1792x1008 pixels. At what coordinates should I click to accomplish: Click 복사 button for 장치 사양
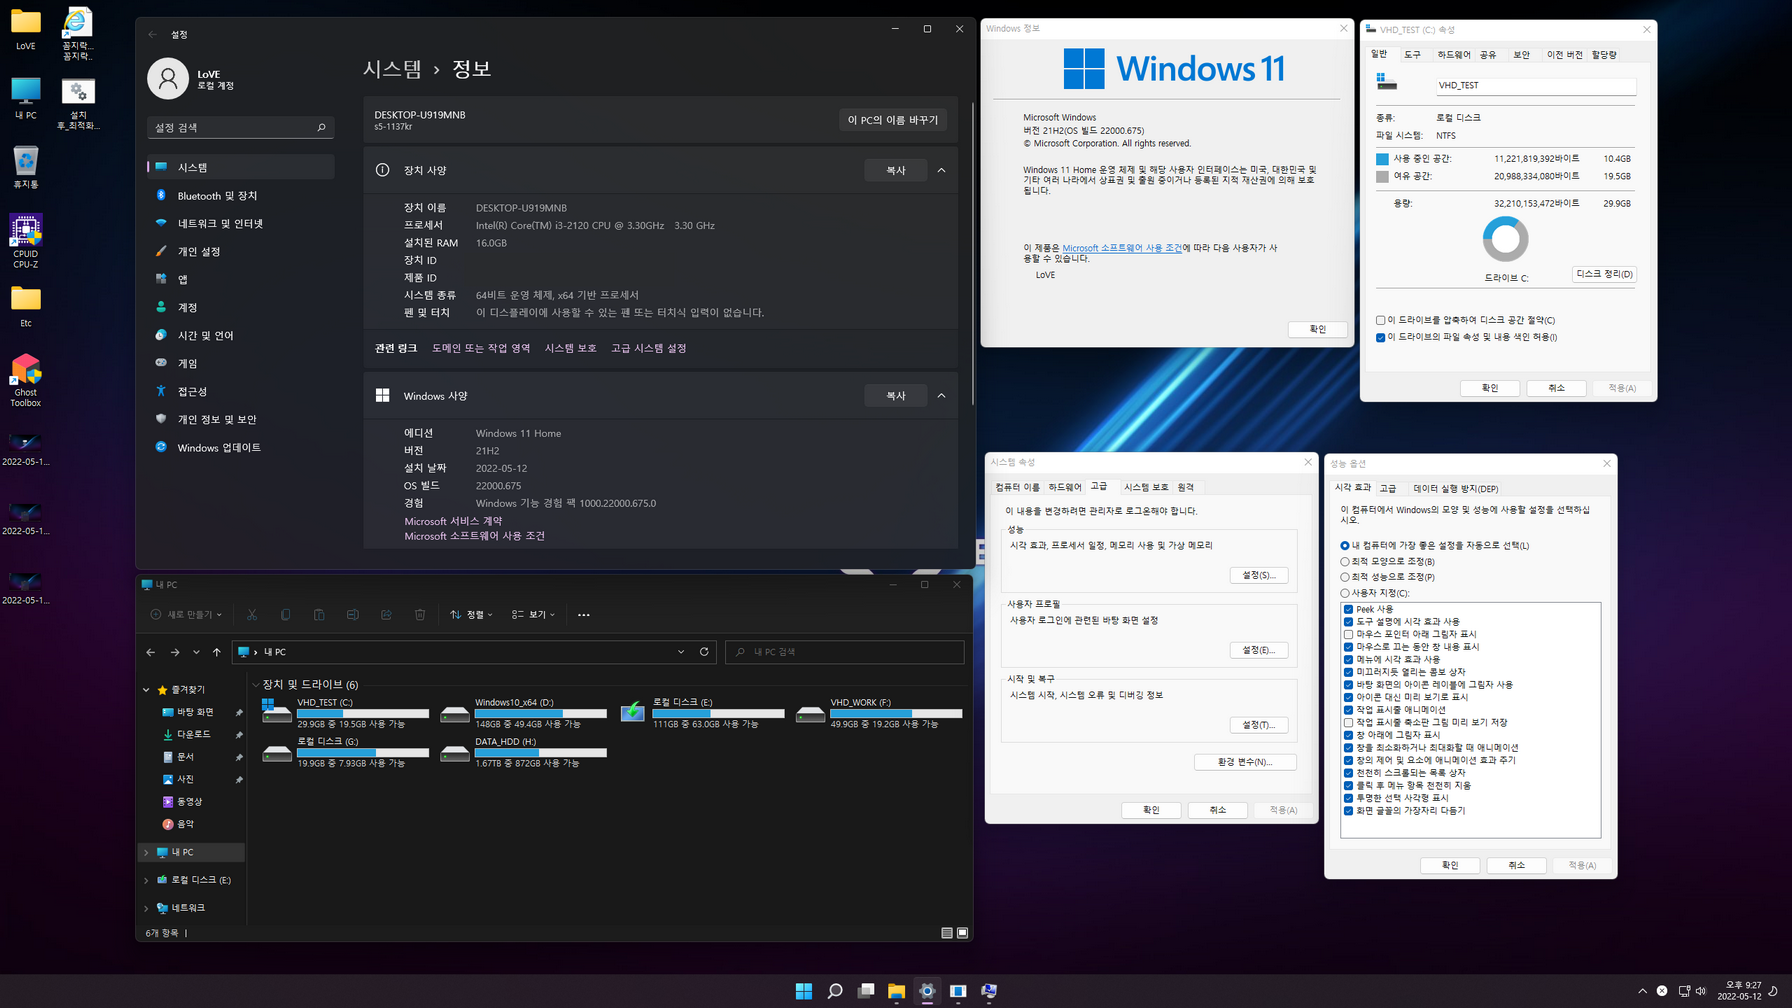895,171
